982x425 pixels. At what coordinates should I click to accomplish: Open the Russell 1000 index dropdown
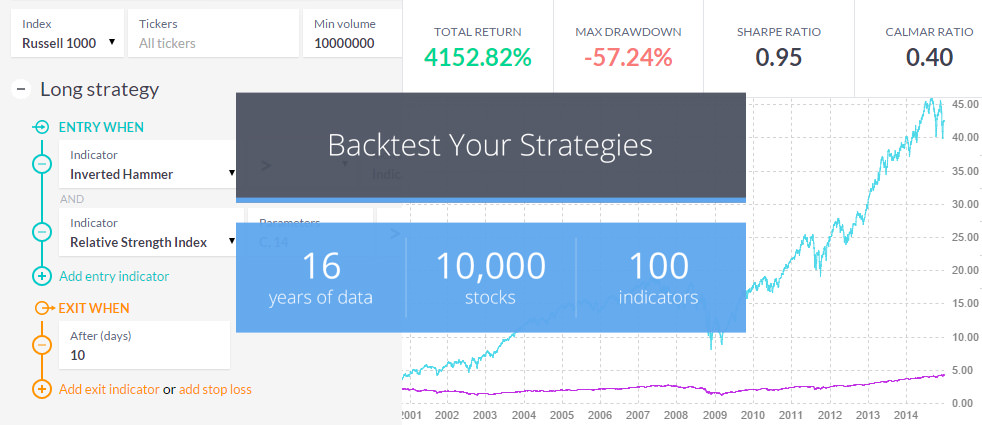tap(68, 43)
